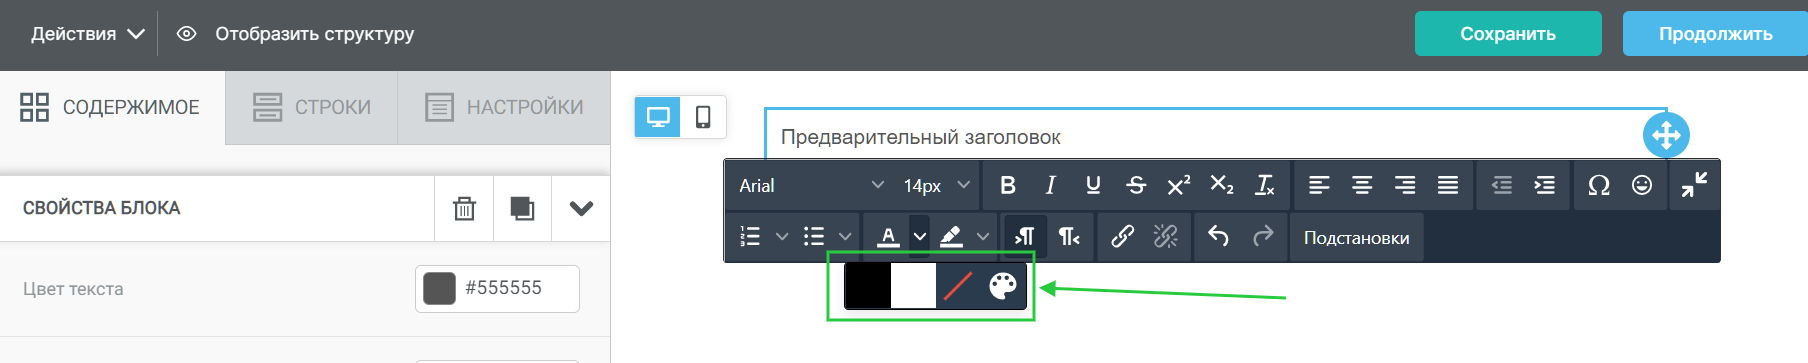Align text left
1808x363 pixels.
tap(1319, 185)
